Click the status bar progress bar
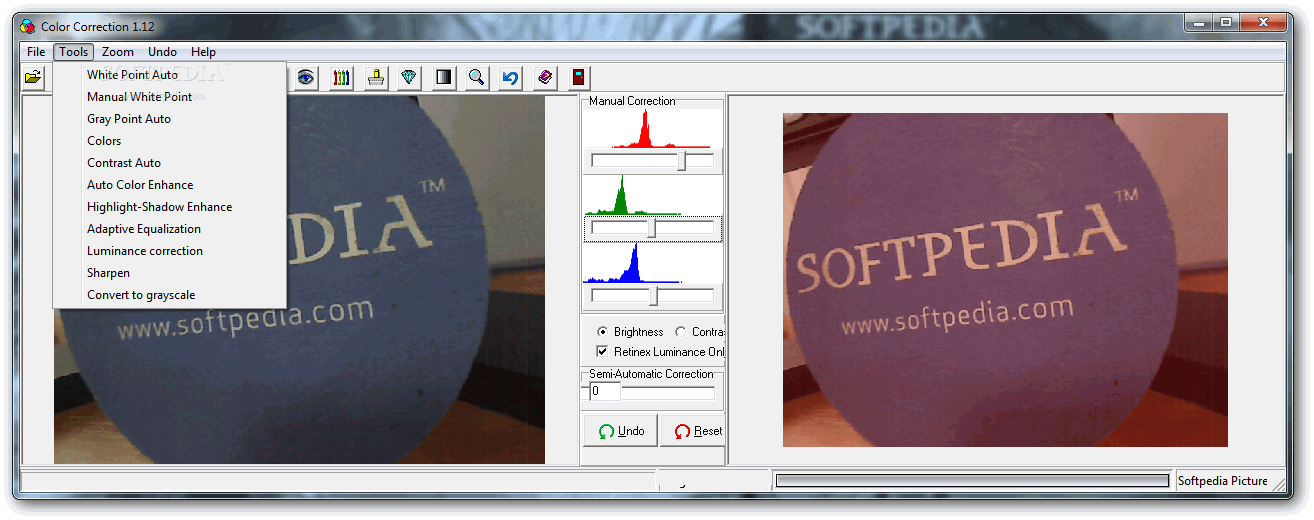This screenshot has height=520, width=1314. [x=973, y=481]
